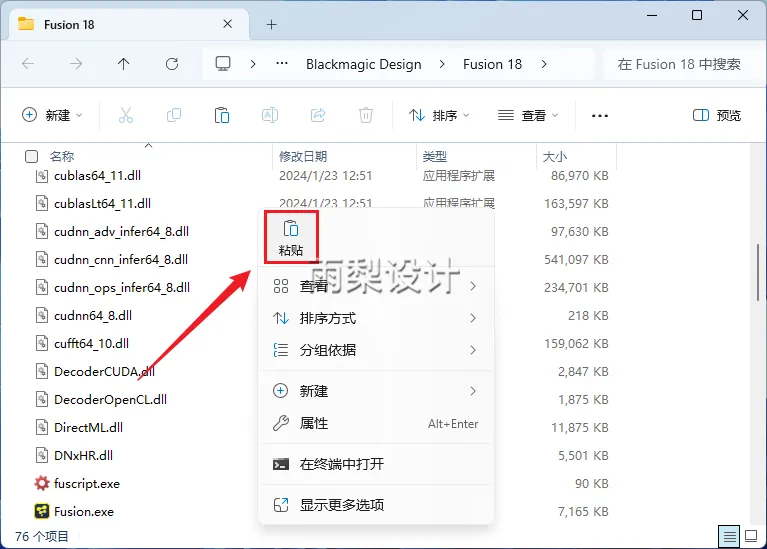The width and height of the screenshot is (767, 549).
Task: Close the Fusion 18 tab
Action: click(227, 24)
